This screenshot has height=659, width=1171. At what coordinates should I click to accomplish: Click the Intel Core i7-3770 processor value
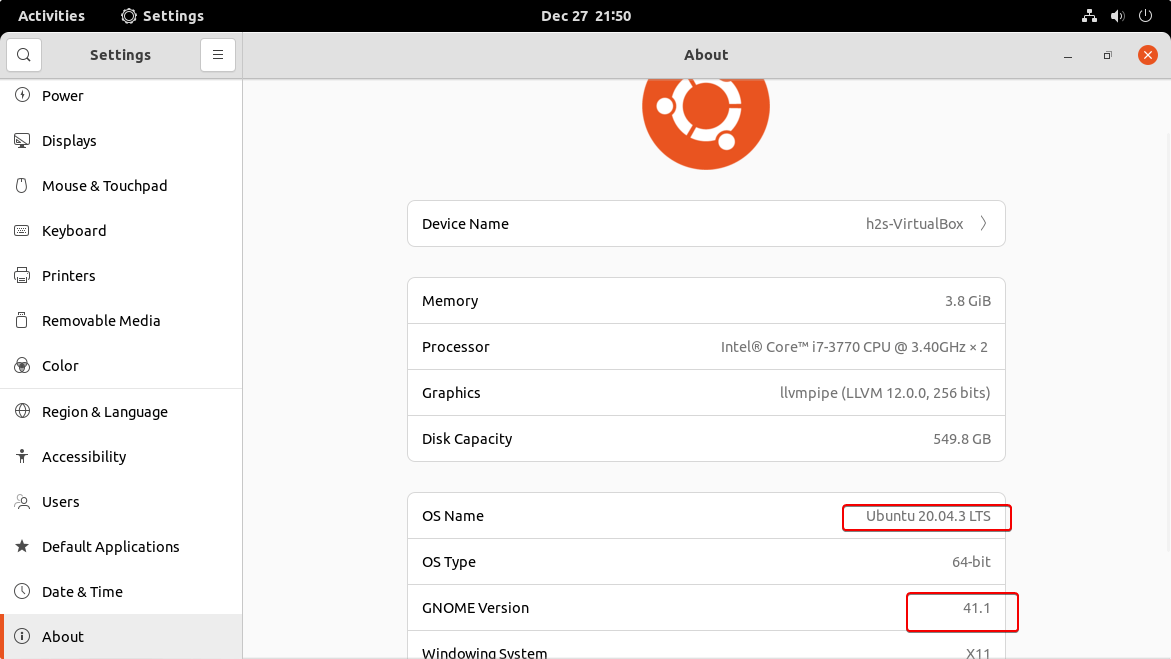(854, 347)
